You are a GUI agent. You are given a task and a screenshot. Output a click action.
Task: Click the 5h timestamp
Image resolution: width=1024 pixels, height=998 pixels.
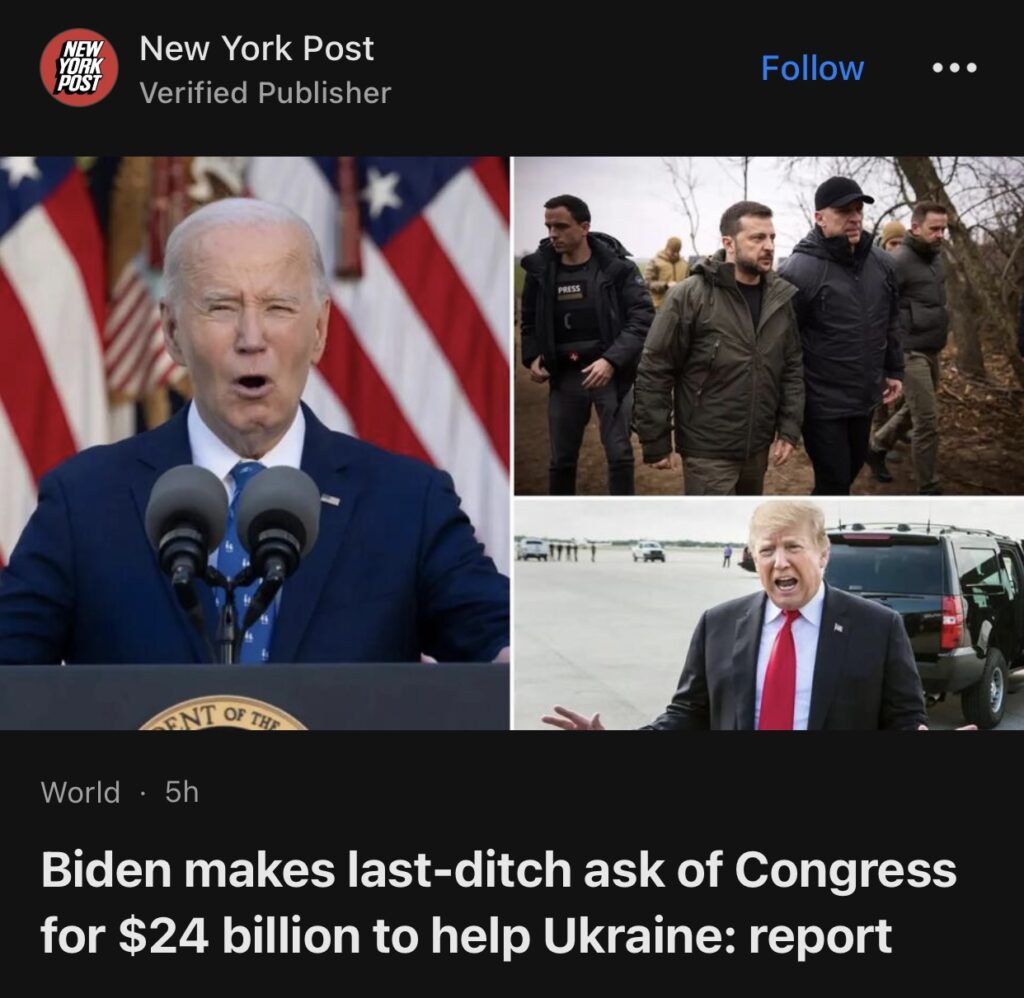(182, 792)
